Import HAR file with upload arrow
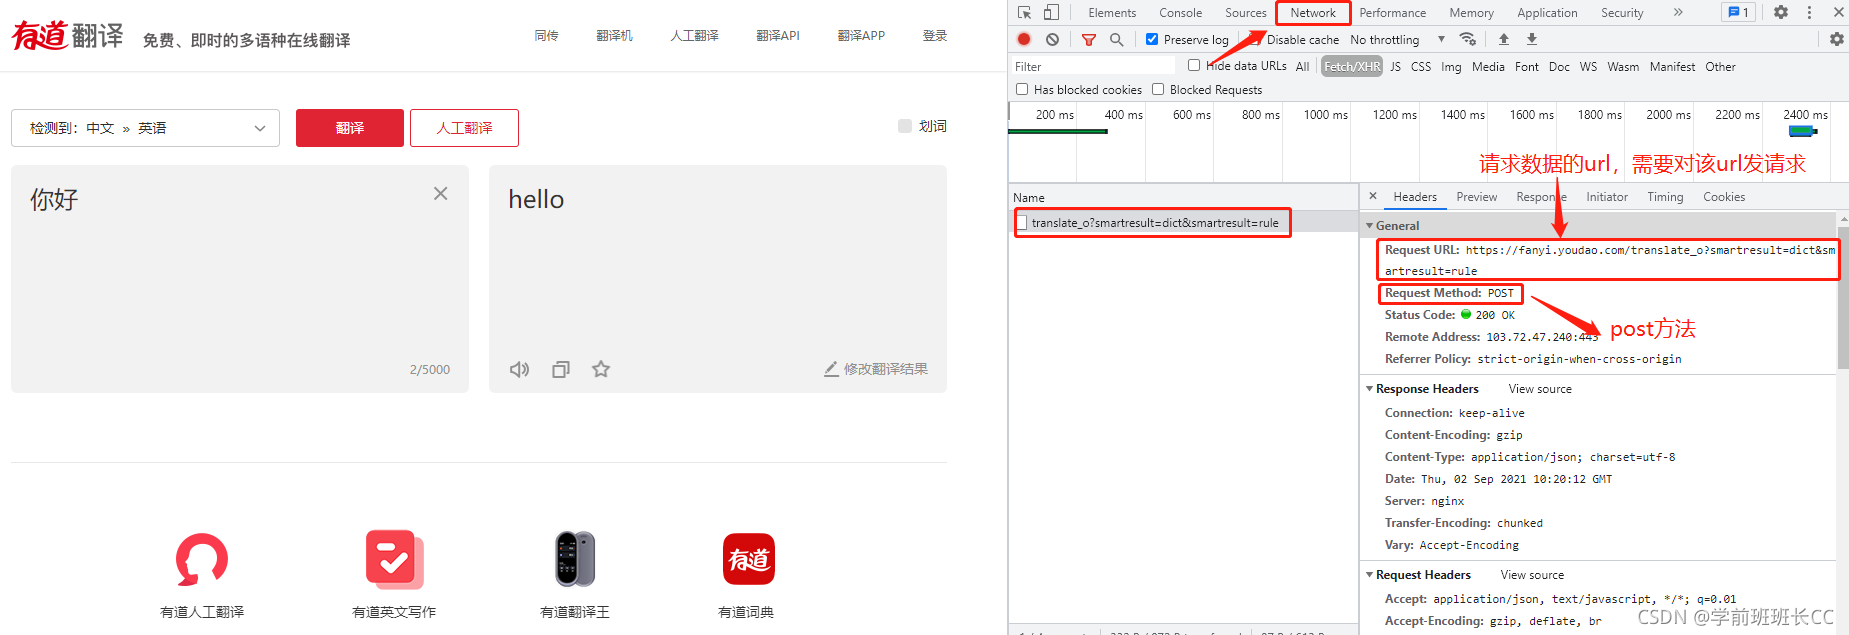 point(1504,39)
